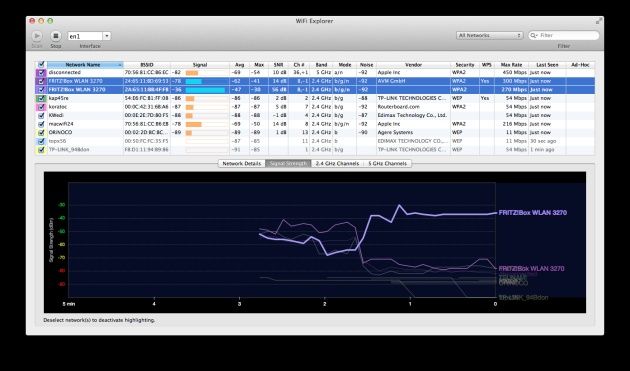The height and width of the screenshot is (371, 630).
Task: Toggle the header select-all networks checkbox
Action: pyautogui.click(x=41, y=64)
